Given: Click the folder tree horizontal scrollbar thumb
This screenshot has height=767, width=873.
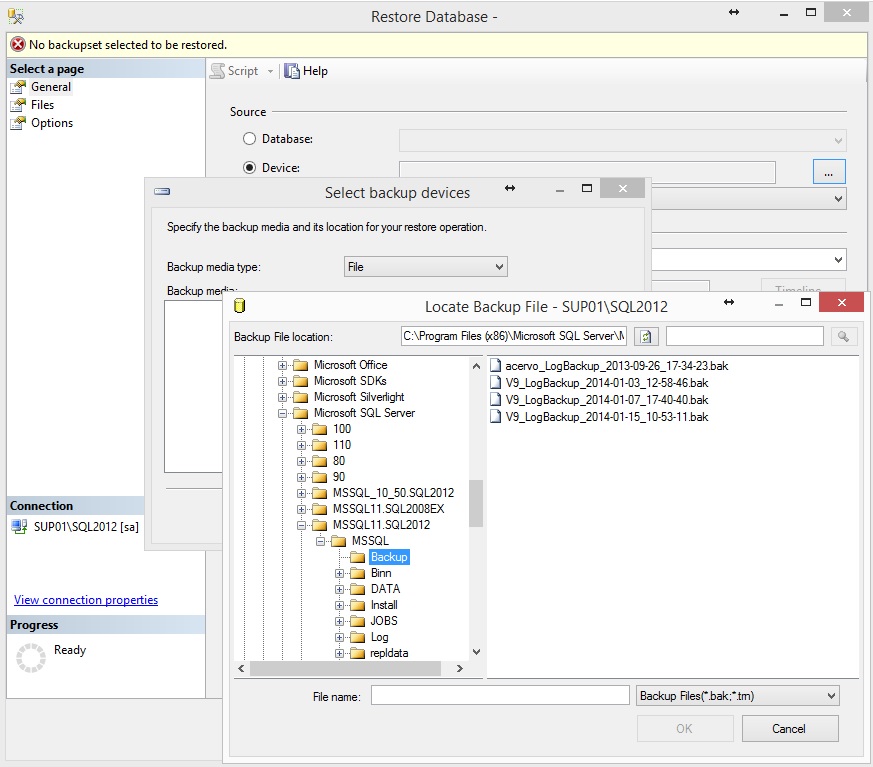Looking at the screenshot, I should click(x=345, y=668).
